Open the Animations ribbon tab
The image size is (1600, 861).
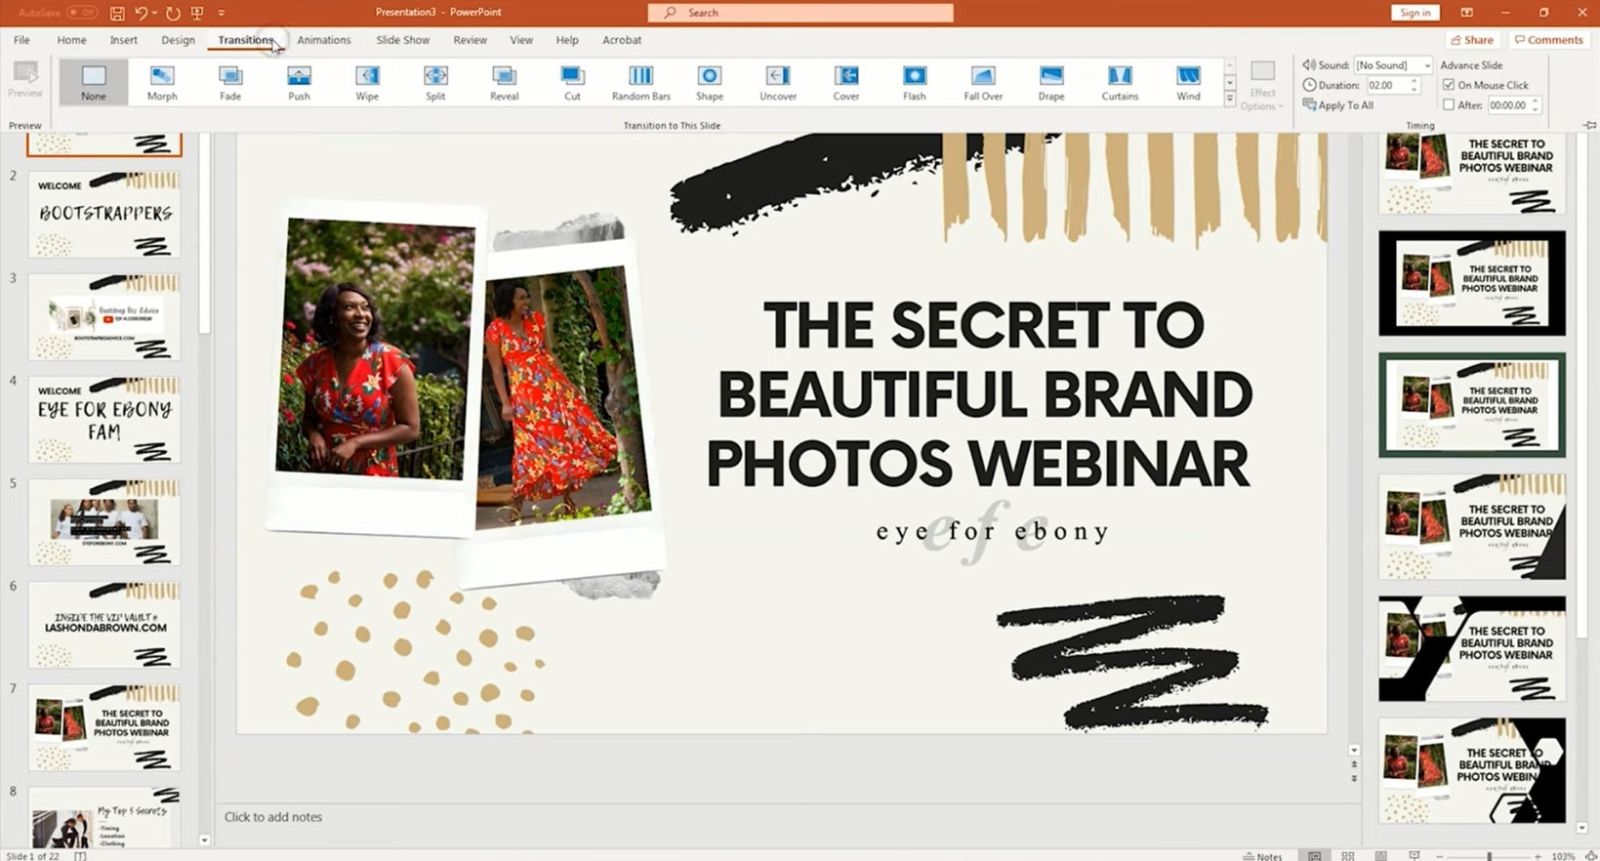(324, 40)
